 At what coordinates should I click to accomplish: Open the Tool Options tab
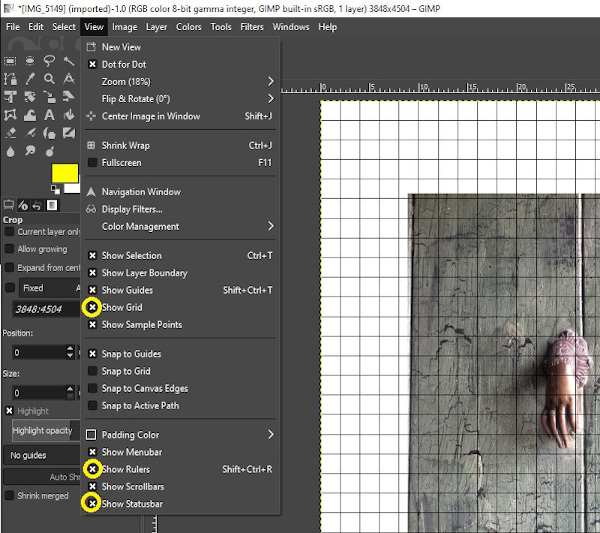coord(8,205)
